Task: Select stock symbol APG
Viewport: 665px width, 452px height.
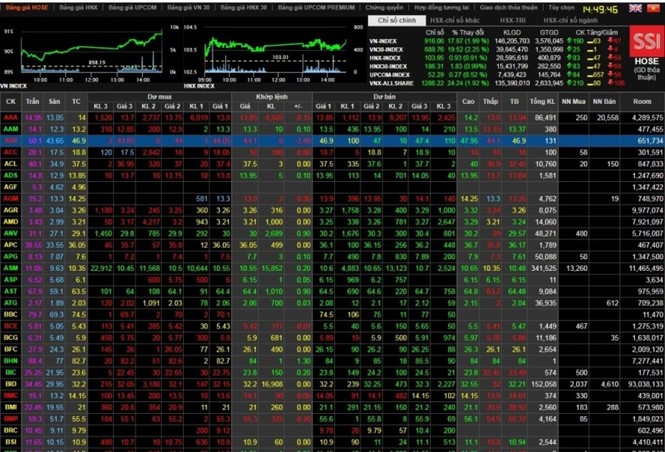Action: pos(11,257)
